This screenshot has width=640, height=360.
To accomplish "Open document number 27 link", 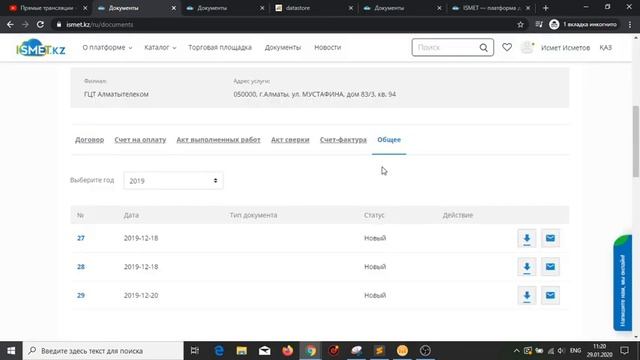I will (x=81, y=238).
